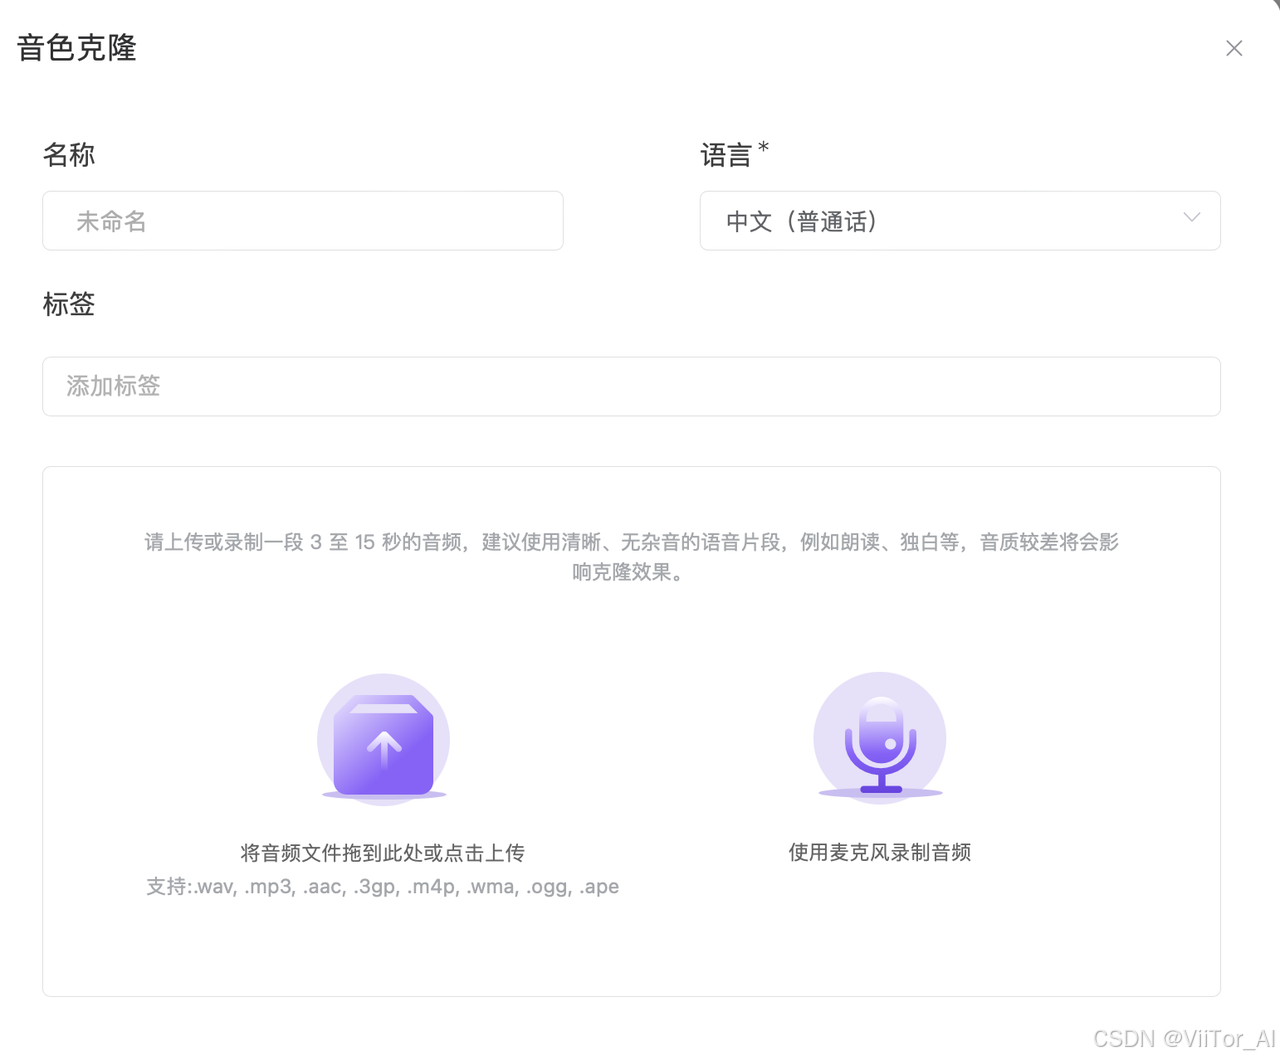Close the 音色克隆 dialog
Image resolution: width=1280 pixels, height=1060 pixels.
tap(1234, 48)
